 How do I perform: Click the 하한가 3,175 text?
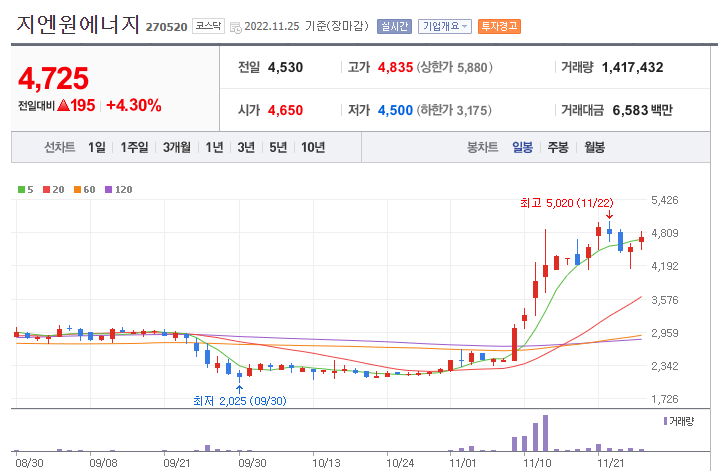(x=454, y=110)
